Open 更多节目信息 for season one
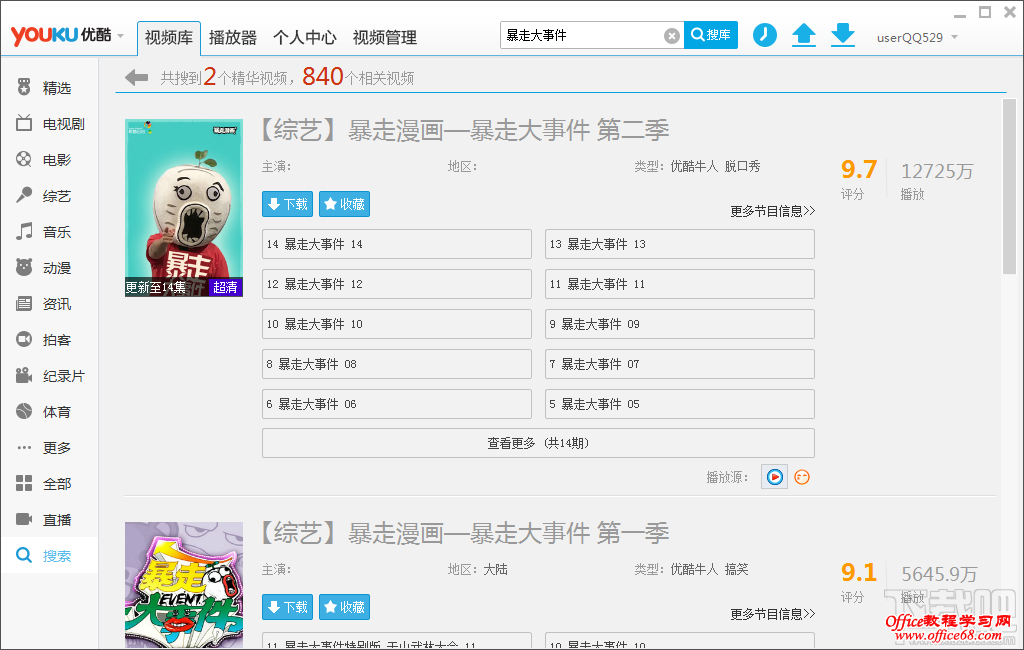The height and width of the screenshot is (650, 1024). click(773, 613)
